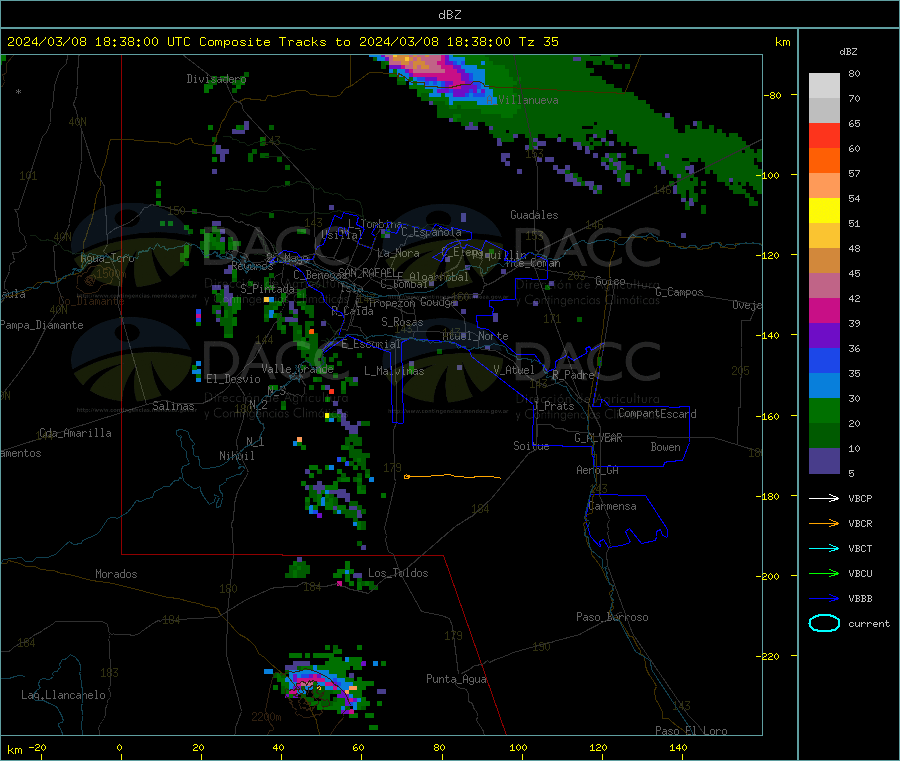This screenshot has width=900, height=761.
Task: Click the blue VBBB arrow legend icon
Action: click(824, 599)
